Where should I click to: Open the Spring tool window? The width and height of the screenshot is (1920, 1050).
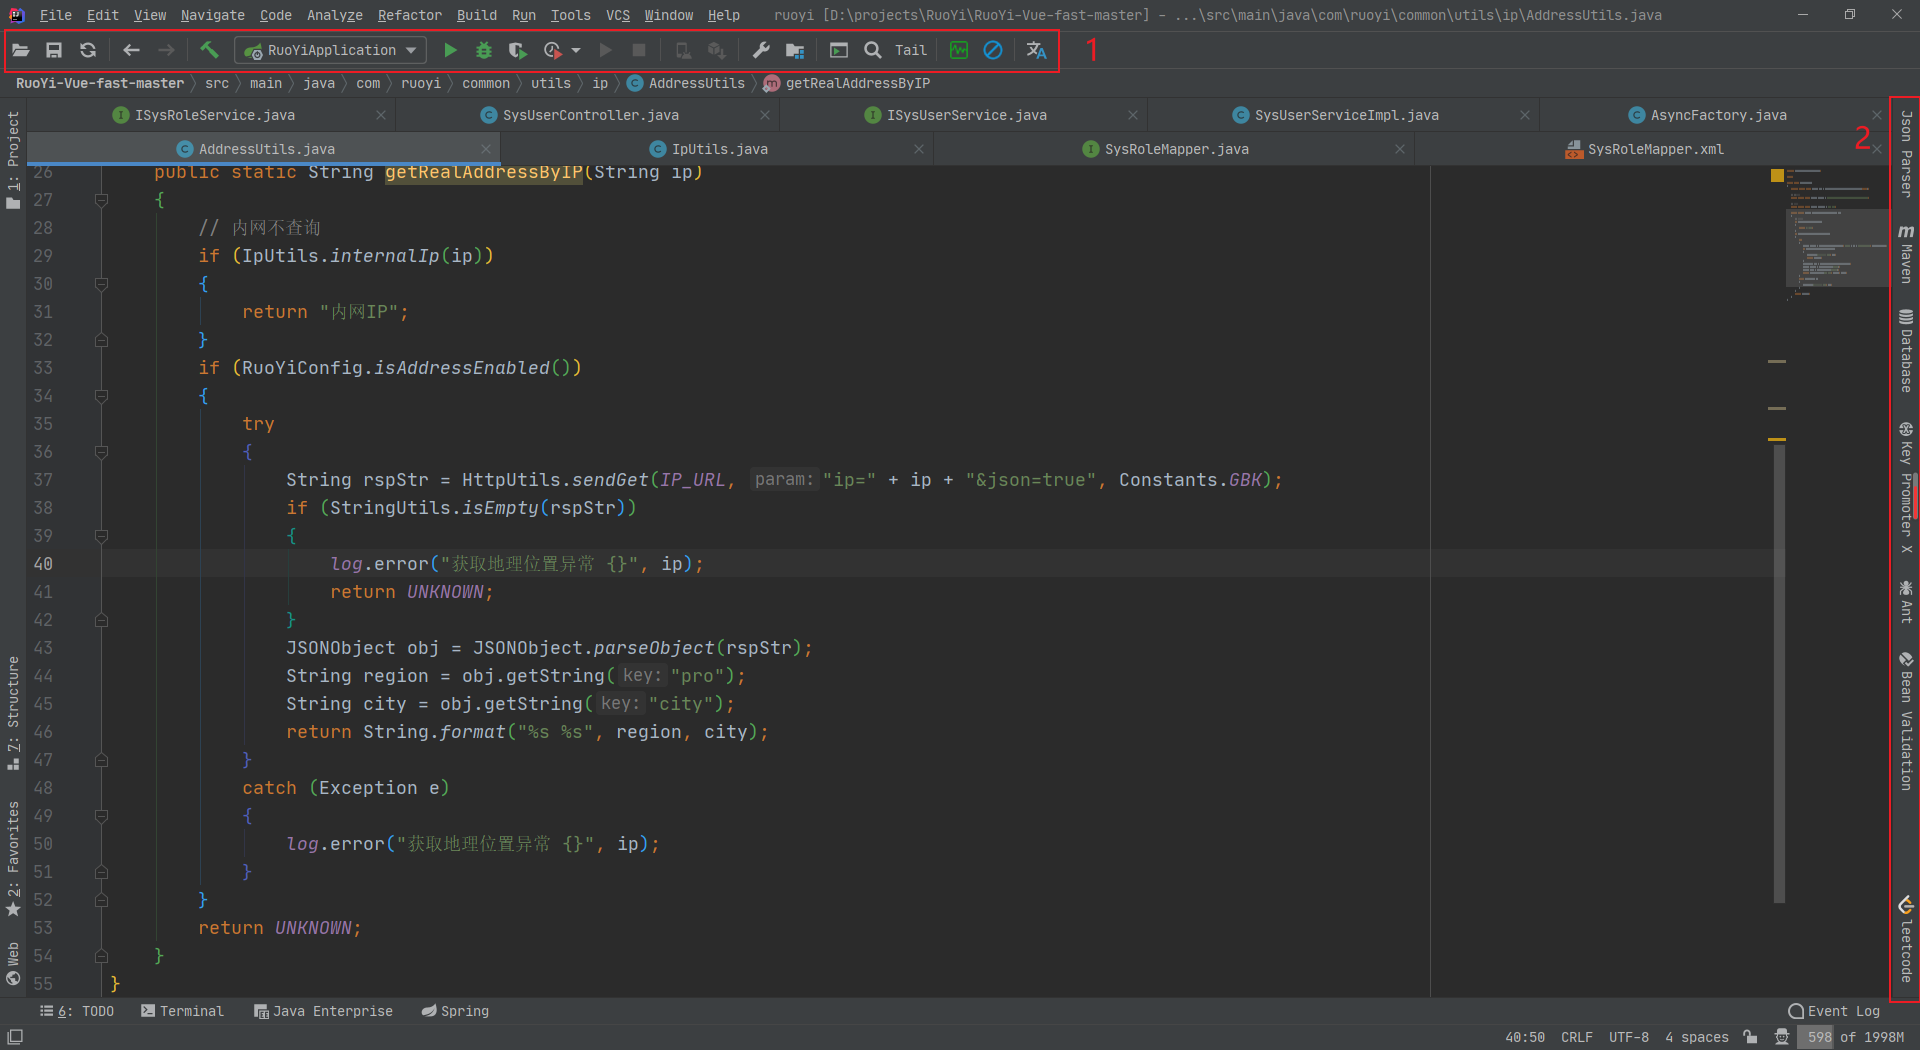(455, 1011)
